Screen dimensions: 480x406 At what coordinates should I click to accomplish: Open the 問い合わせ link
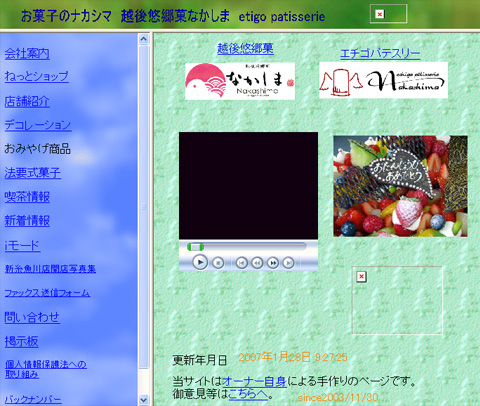coord(32,317)
